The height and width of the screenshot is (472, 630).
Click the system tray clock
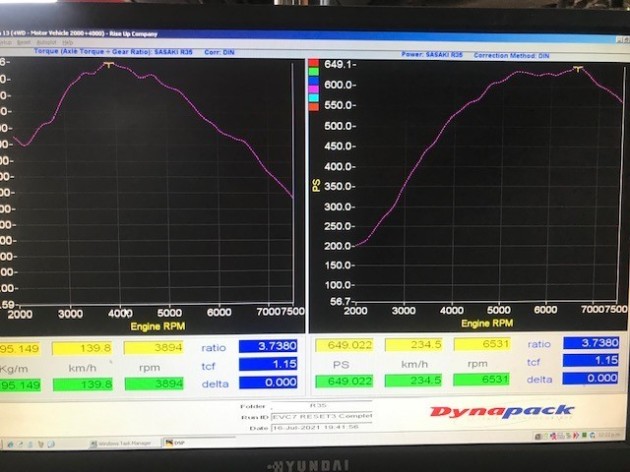[x=608, y=435]
